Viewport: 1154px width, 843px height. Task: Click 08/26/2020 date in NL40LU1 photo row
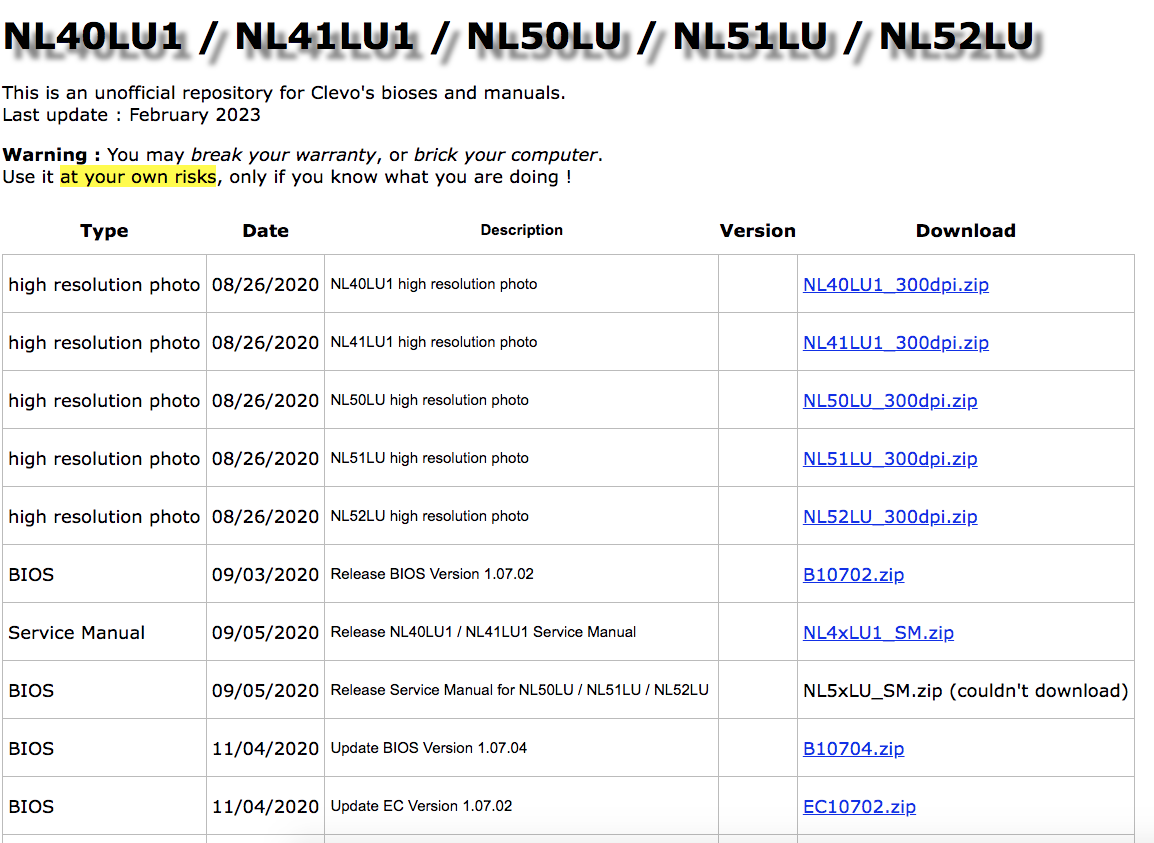click(265, 285)
